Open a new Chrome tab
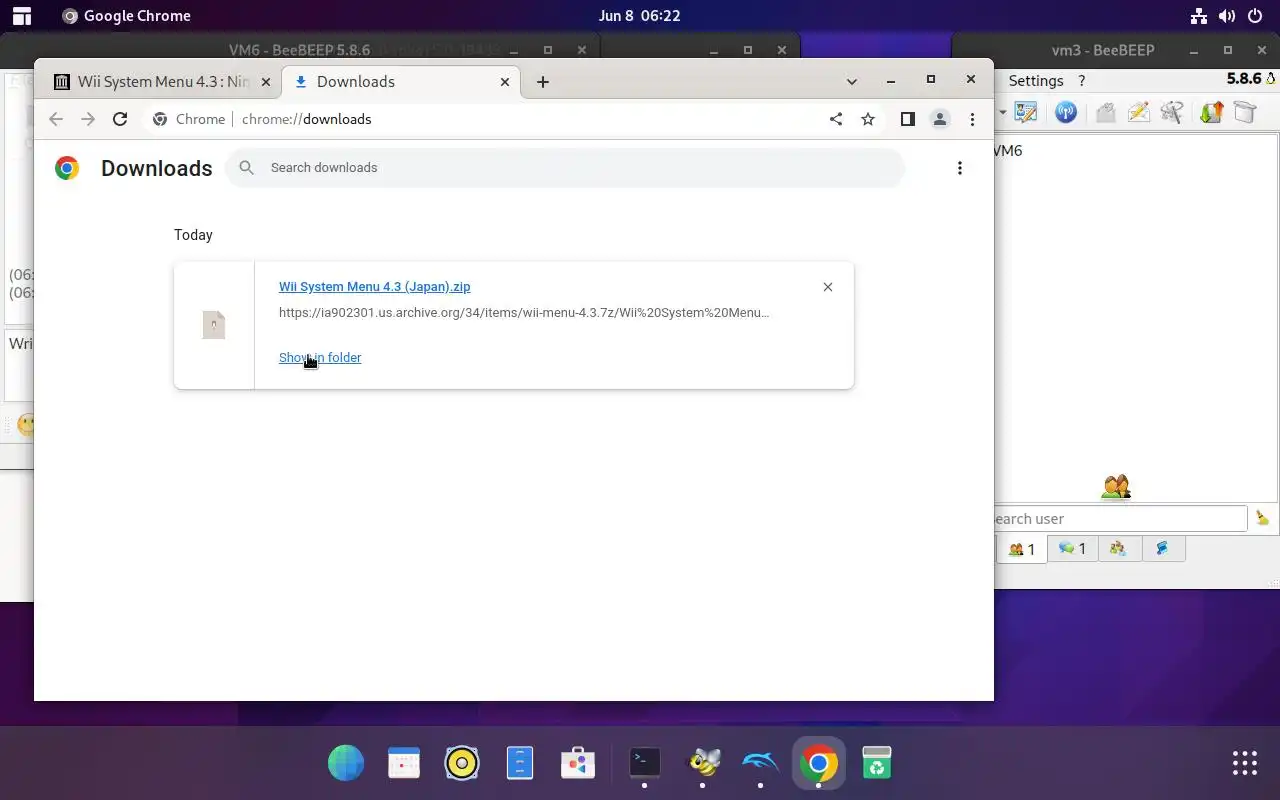The height and width of the screenshot is (800, 1280). (x=543, y=82)
